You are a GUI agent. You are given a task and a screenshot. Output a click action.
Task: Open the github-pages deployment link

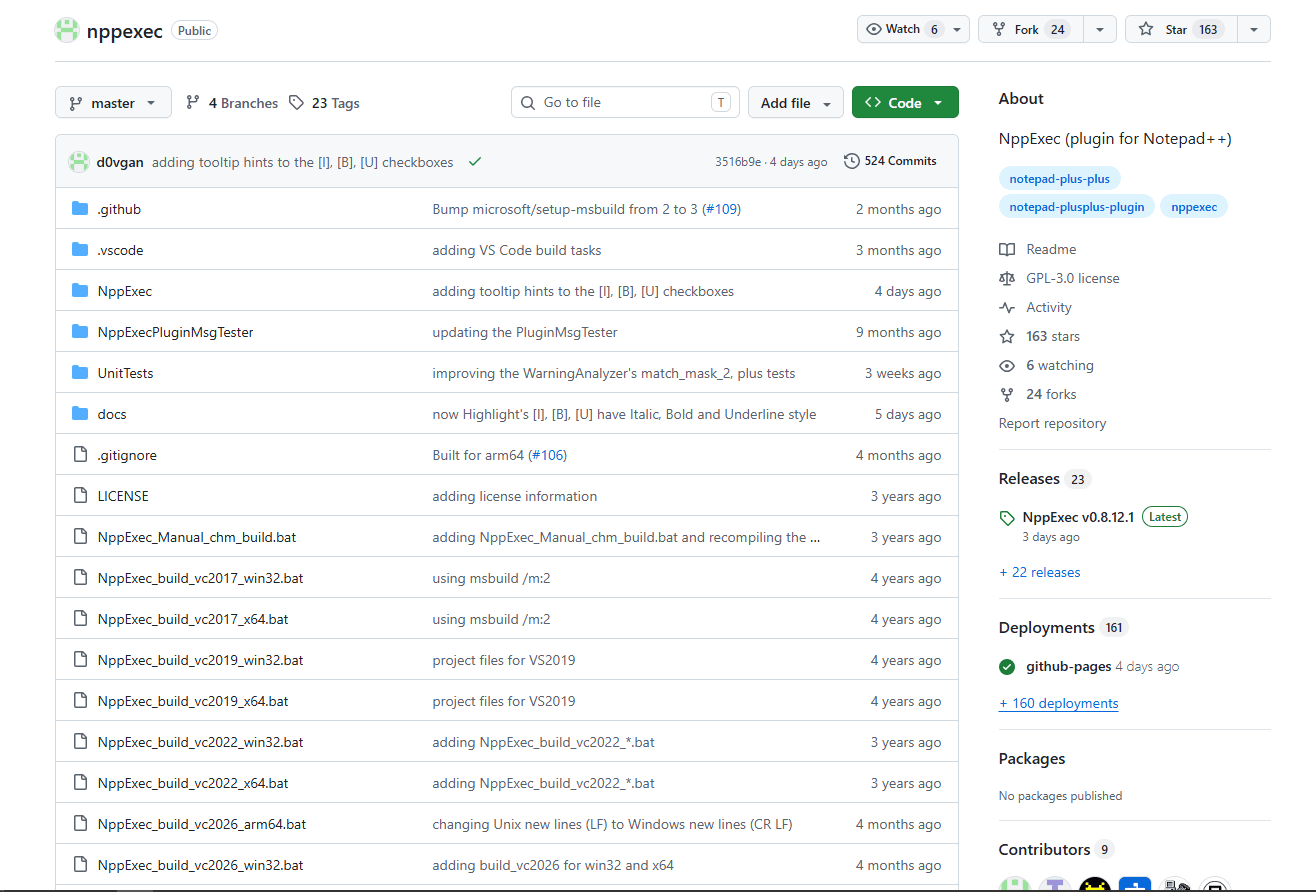pos(1068,666)
